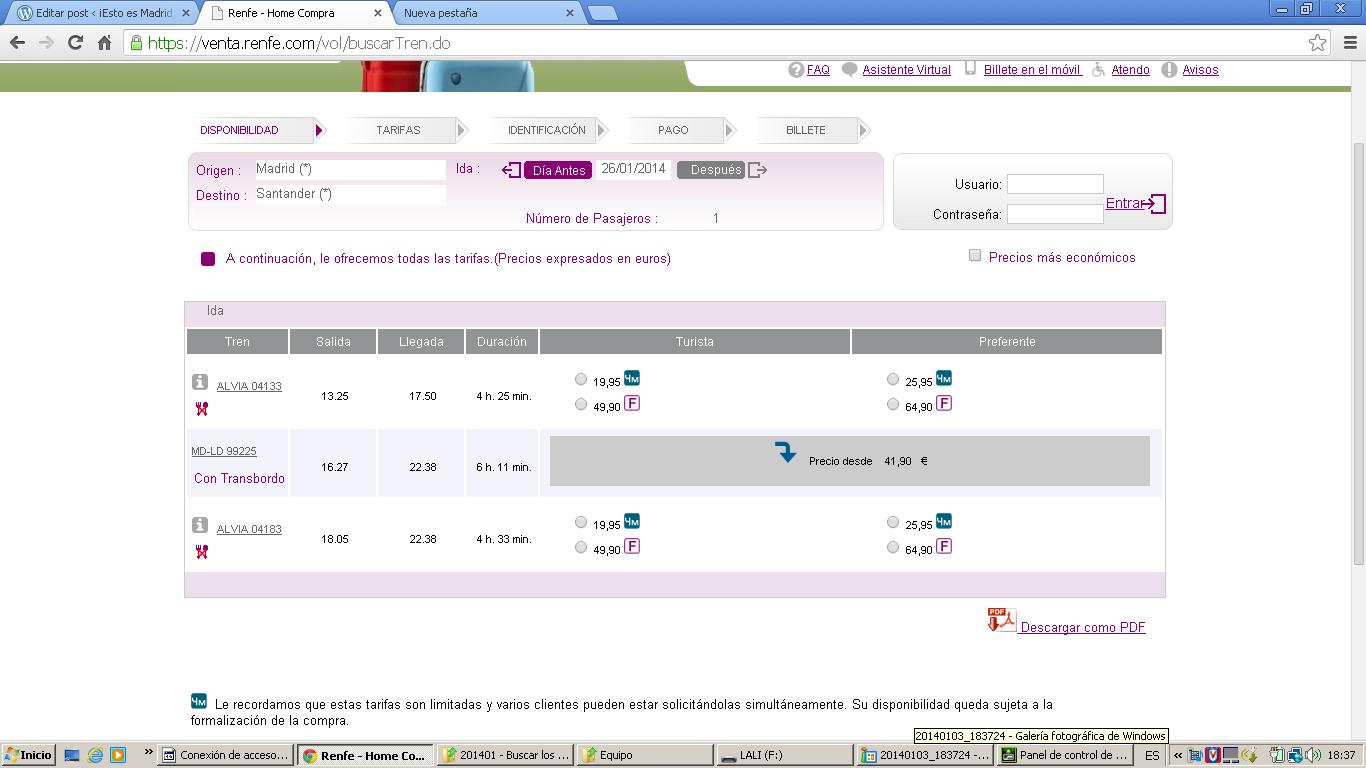Expand the MD-LD 99225 Precio desde bar
Viewport: 1366px width, 768px height.
pos(850,461)
